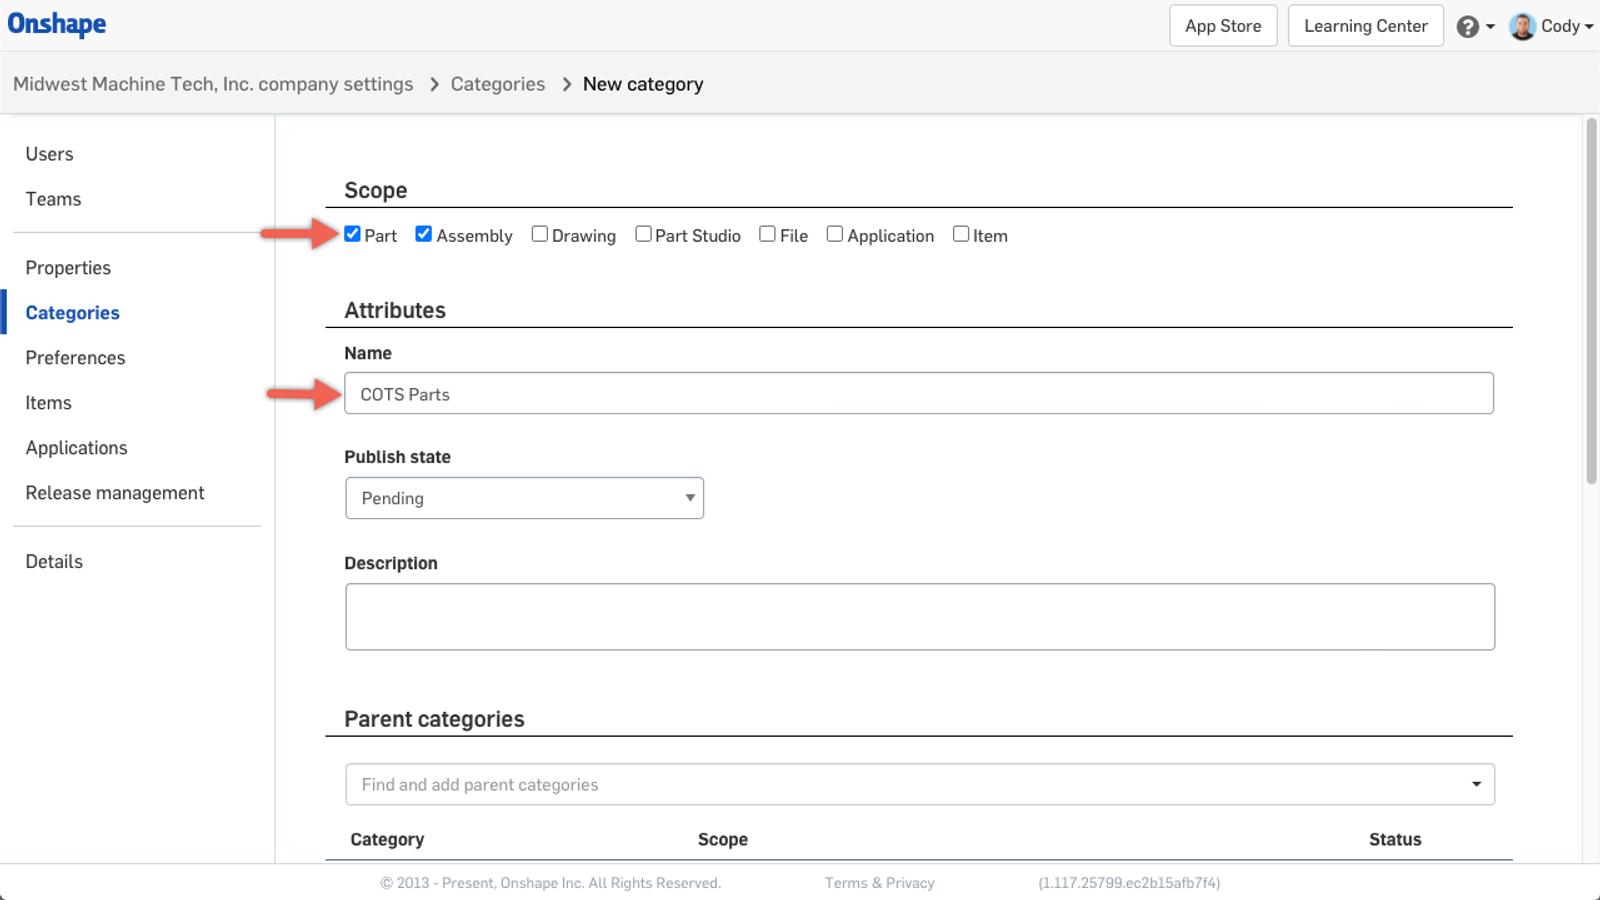Click the Categories breadcrumb link
The width and height of the screenshot is (1600, 900).
[x=497, y=84]
